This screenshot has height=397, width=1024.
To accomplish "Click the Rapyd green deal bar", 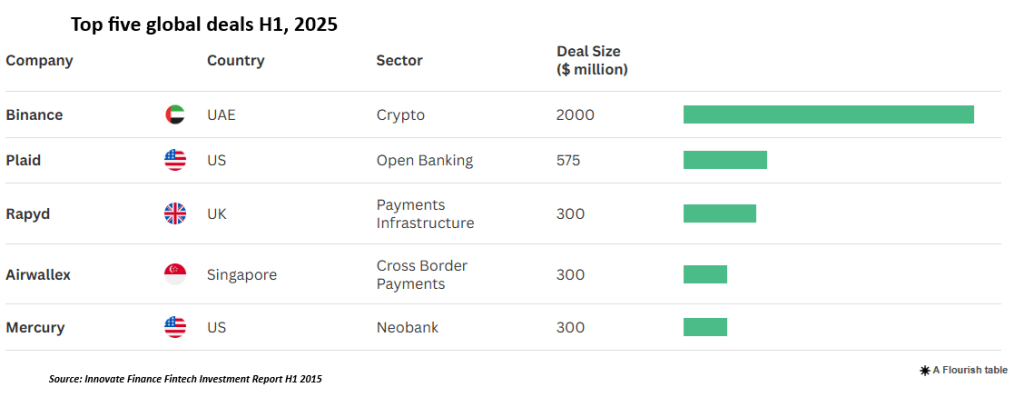I will click(x=720, y=214).
